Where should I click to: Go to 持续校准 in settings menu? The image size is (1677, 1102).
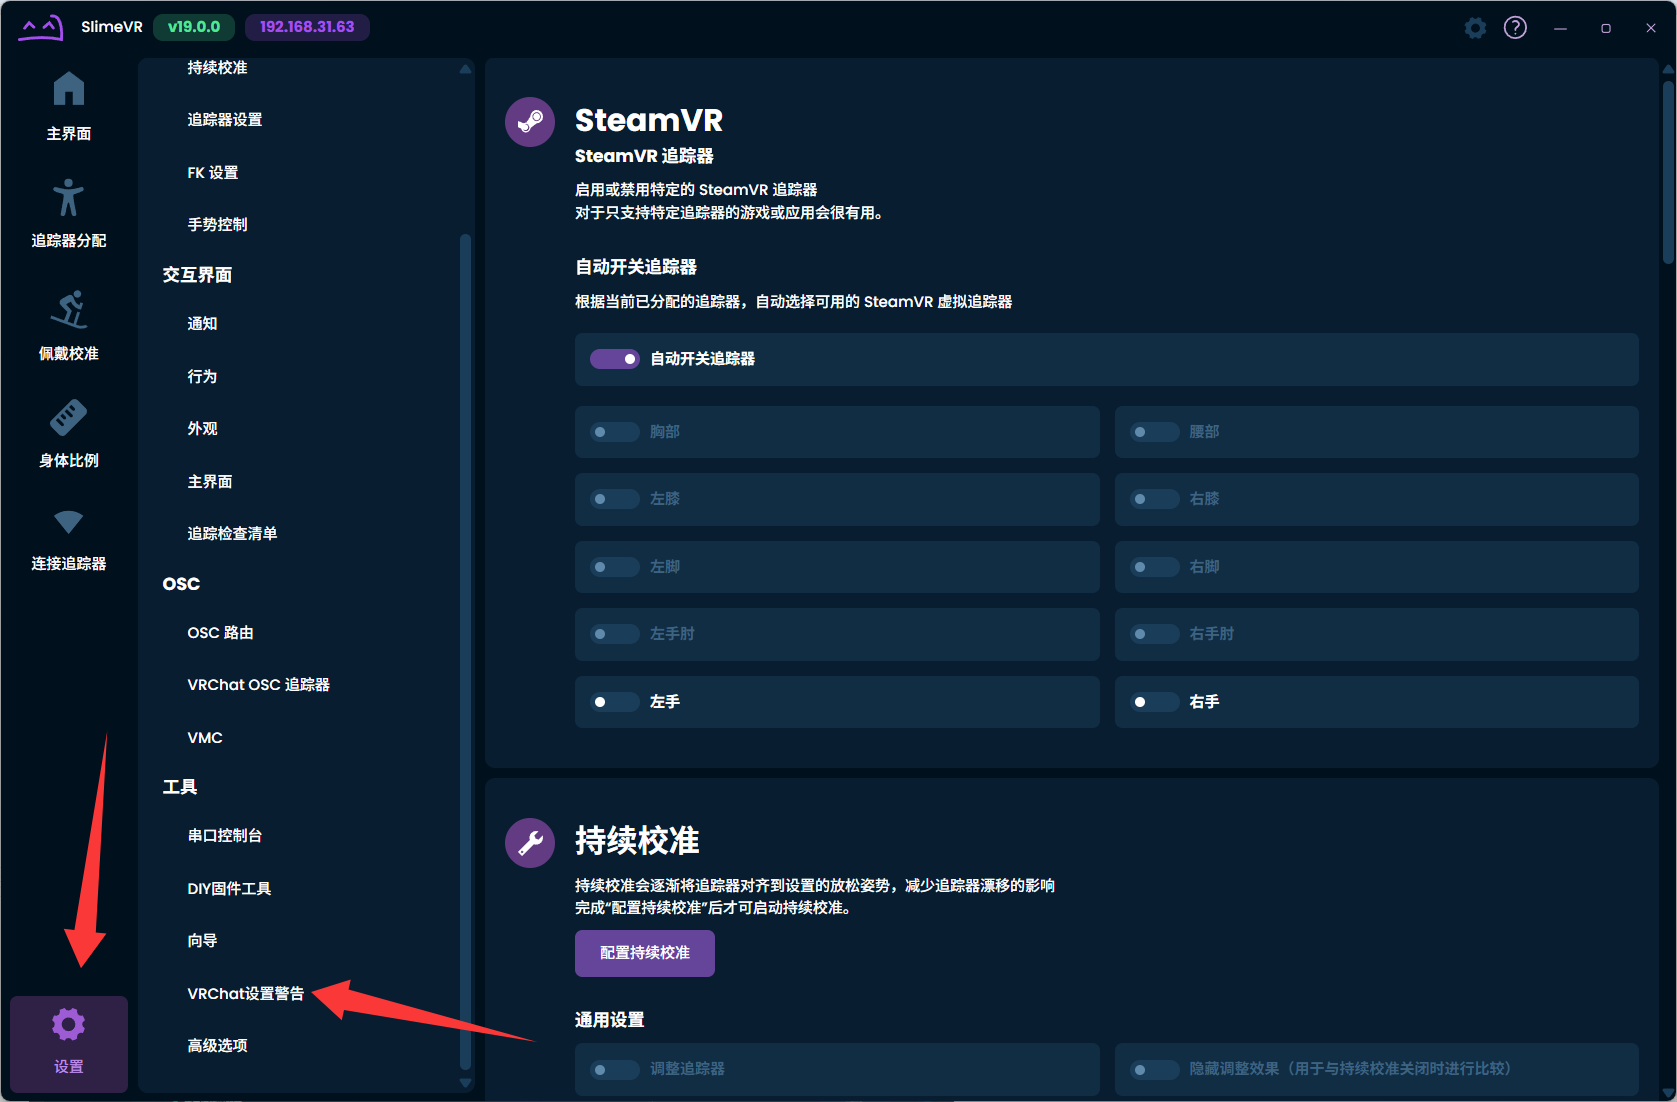[217, 67]
